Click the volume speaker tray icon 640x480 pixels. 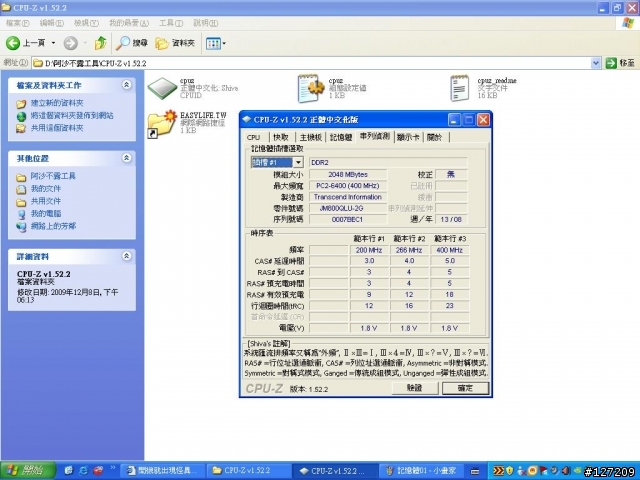point(566,471)
